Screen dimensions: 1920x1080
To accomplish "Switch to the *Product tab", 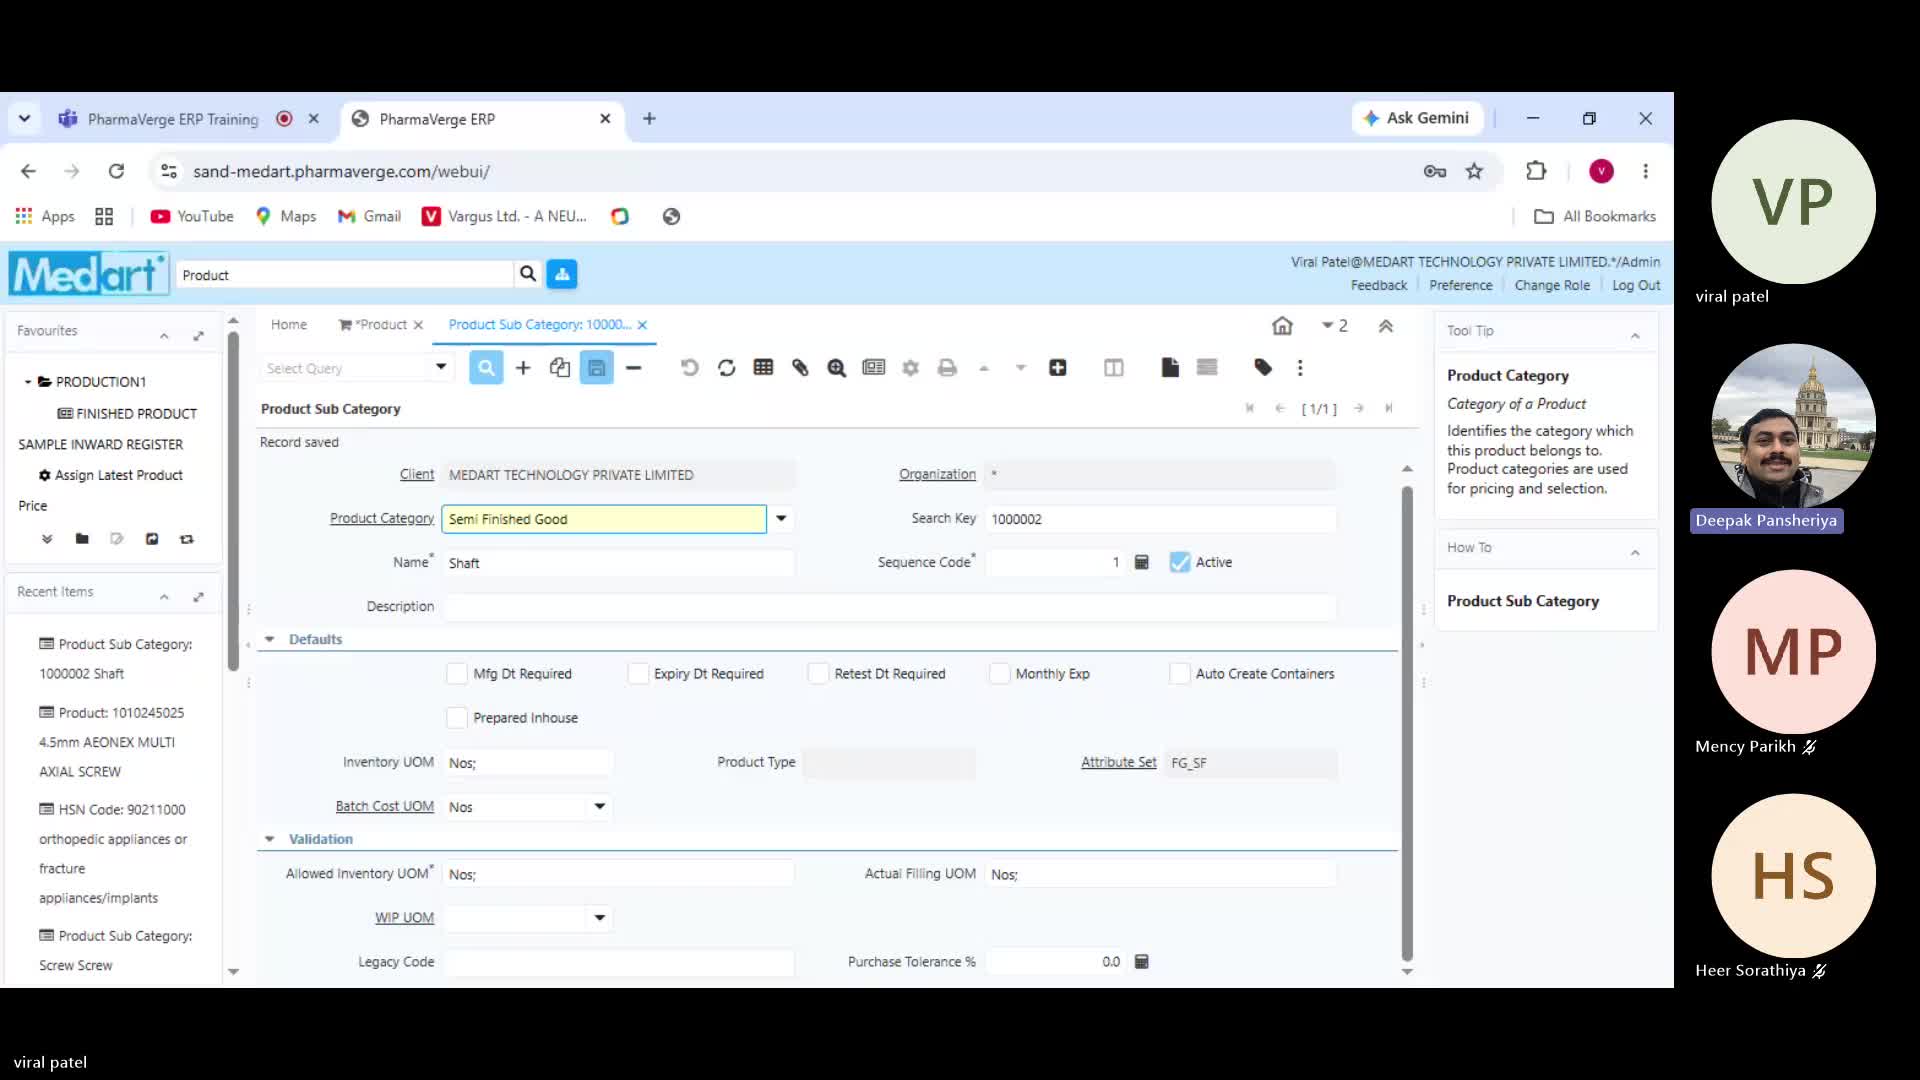I will [373, 325].
